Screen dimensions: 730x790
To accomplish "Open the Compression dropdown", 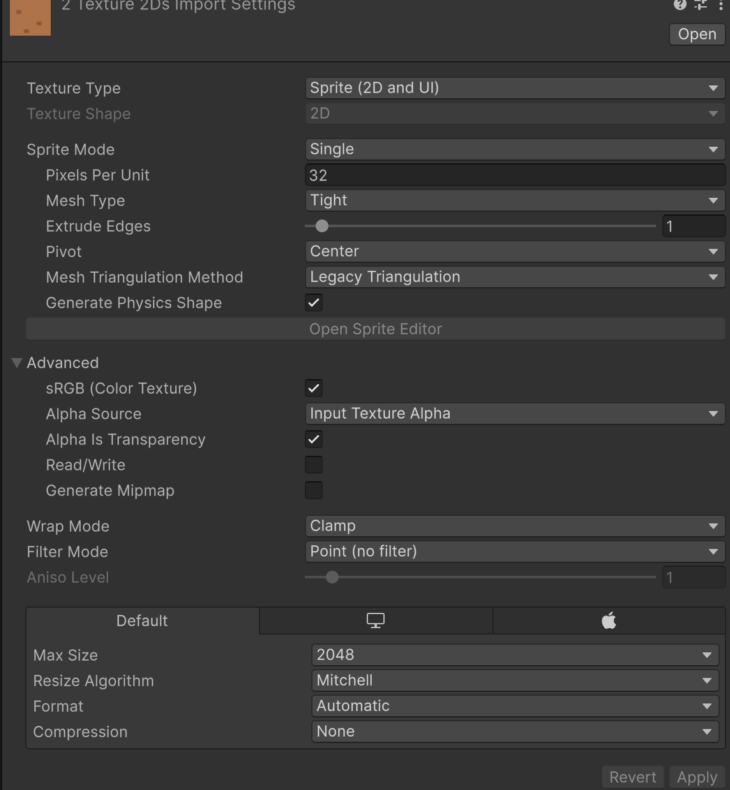I will click(x=515, y=732).
